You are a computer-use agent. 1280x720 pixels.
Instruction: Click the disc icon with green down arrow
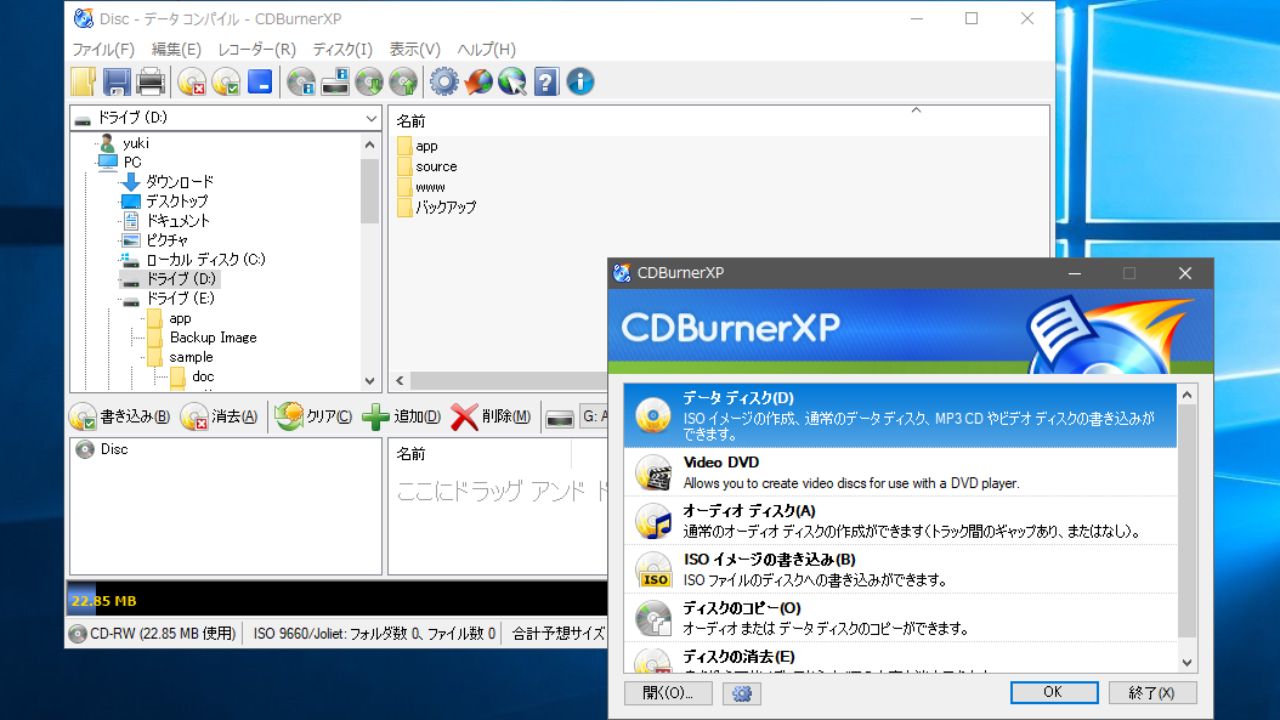(x=369, y=81)
